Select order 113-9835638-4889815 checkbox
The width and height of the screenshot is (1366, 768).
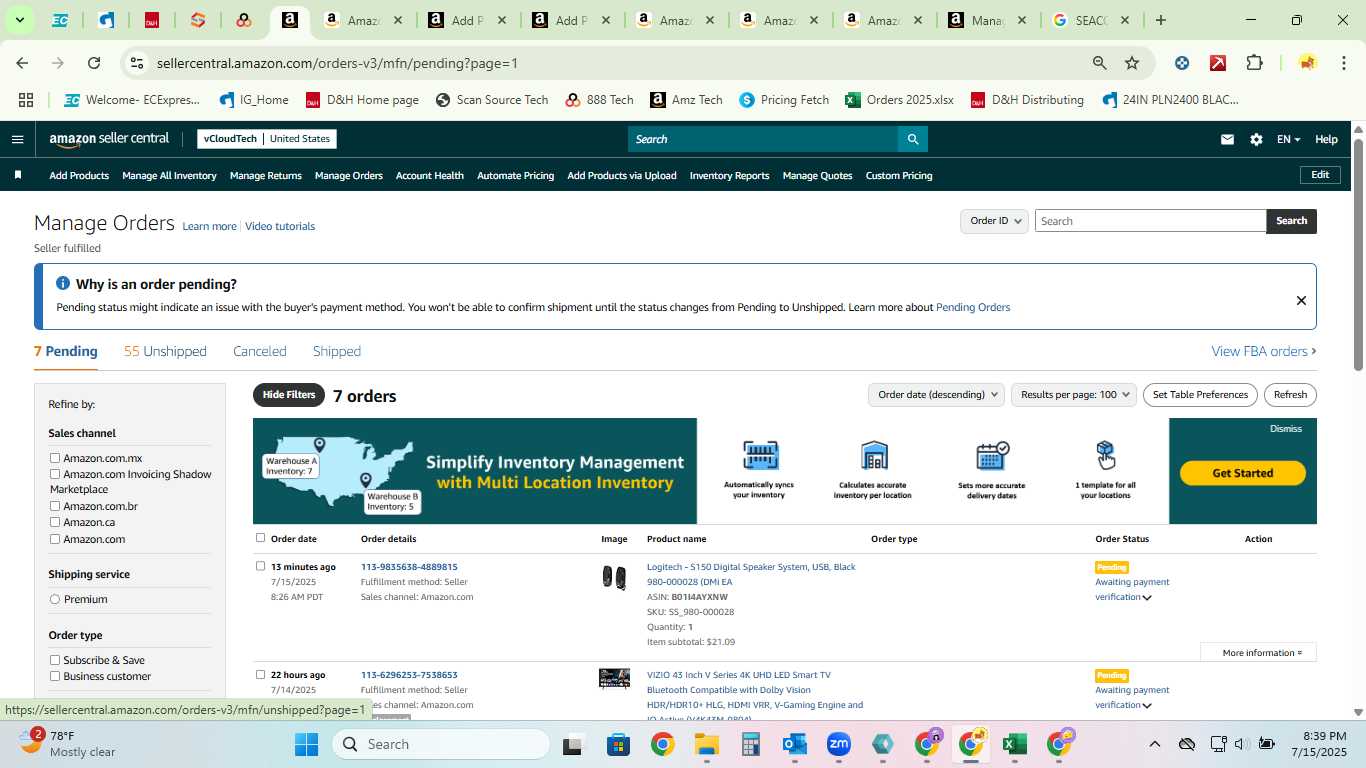[261, 566]
